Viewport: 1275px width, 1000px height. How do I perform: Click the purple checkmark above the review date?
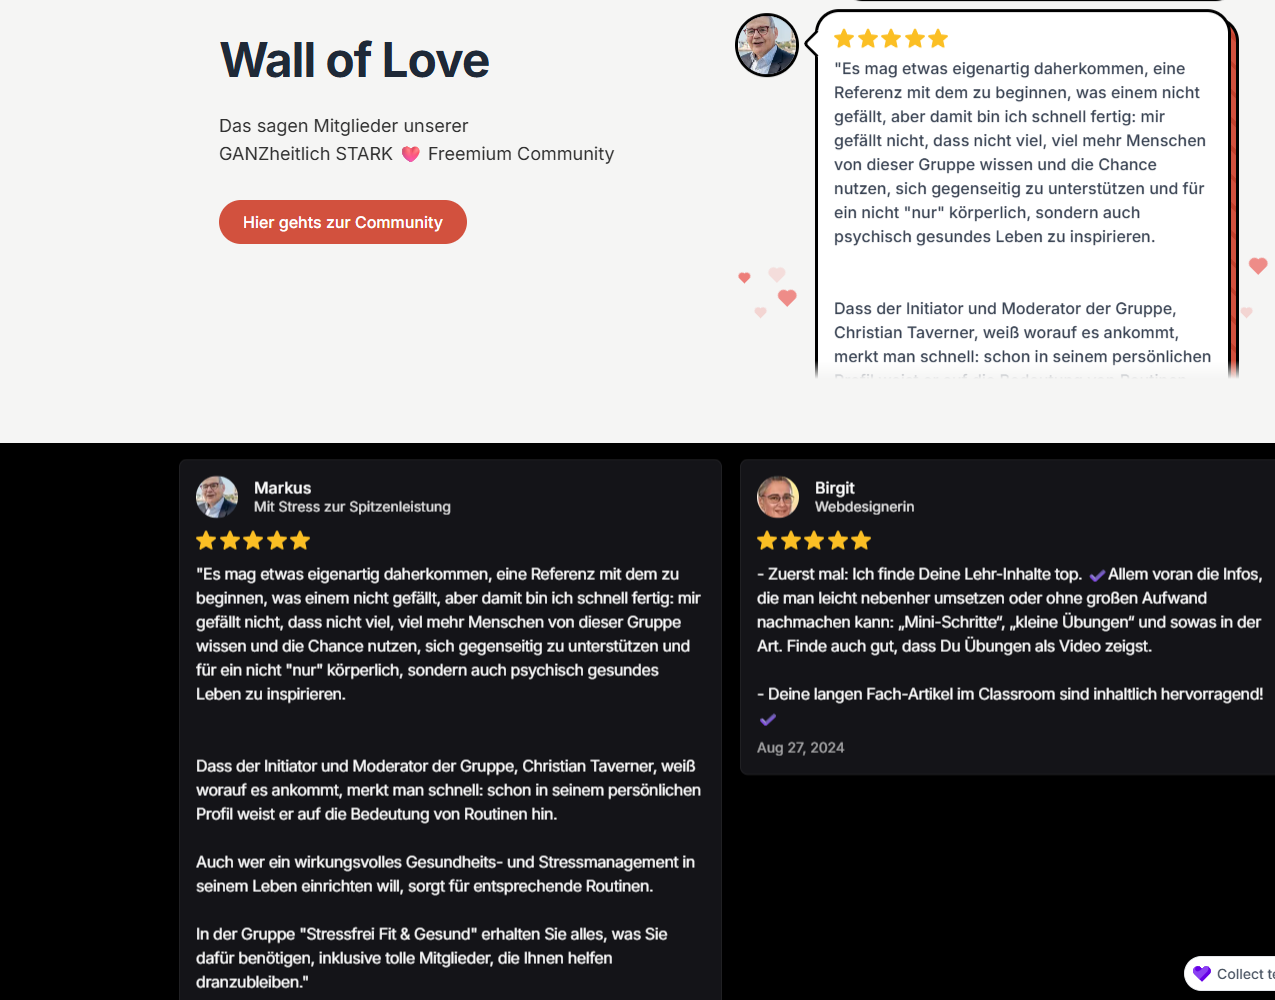tap(768, 720)
